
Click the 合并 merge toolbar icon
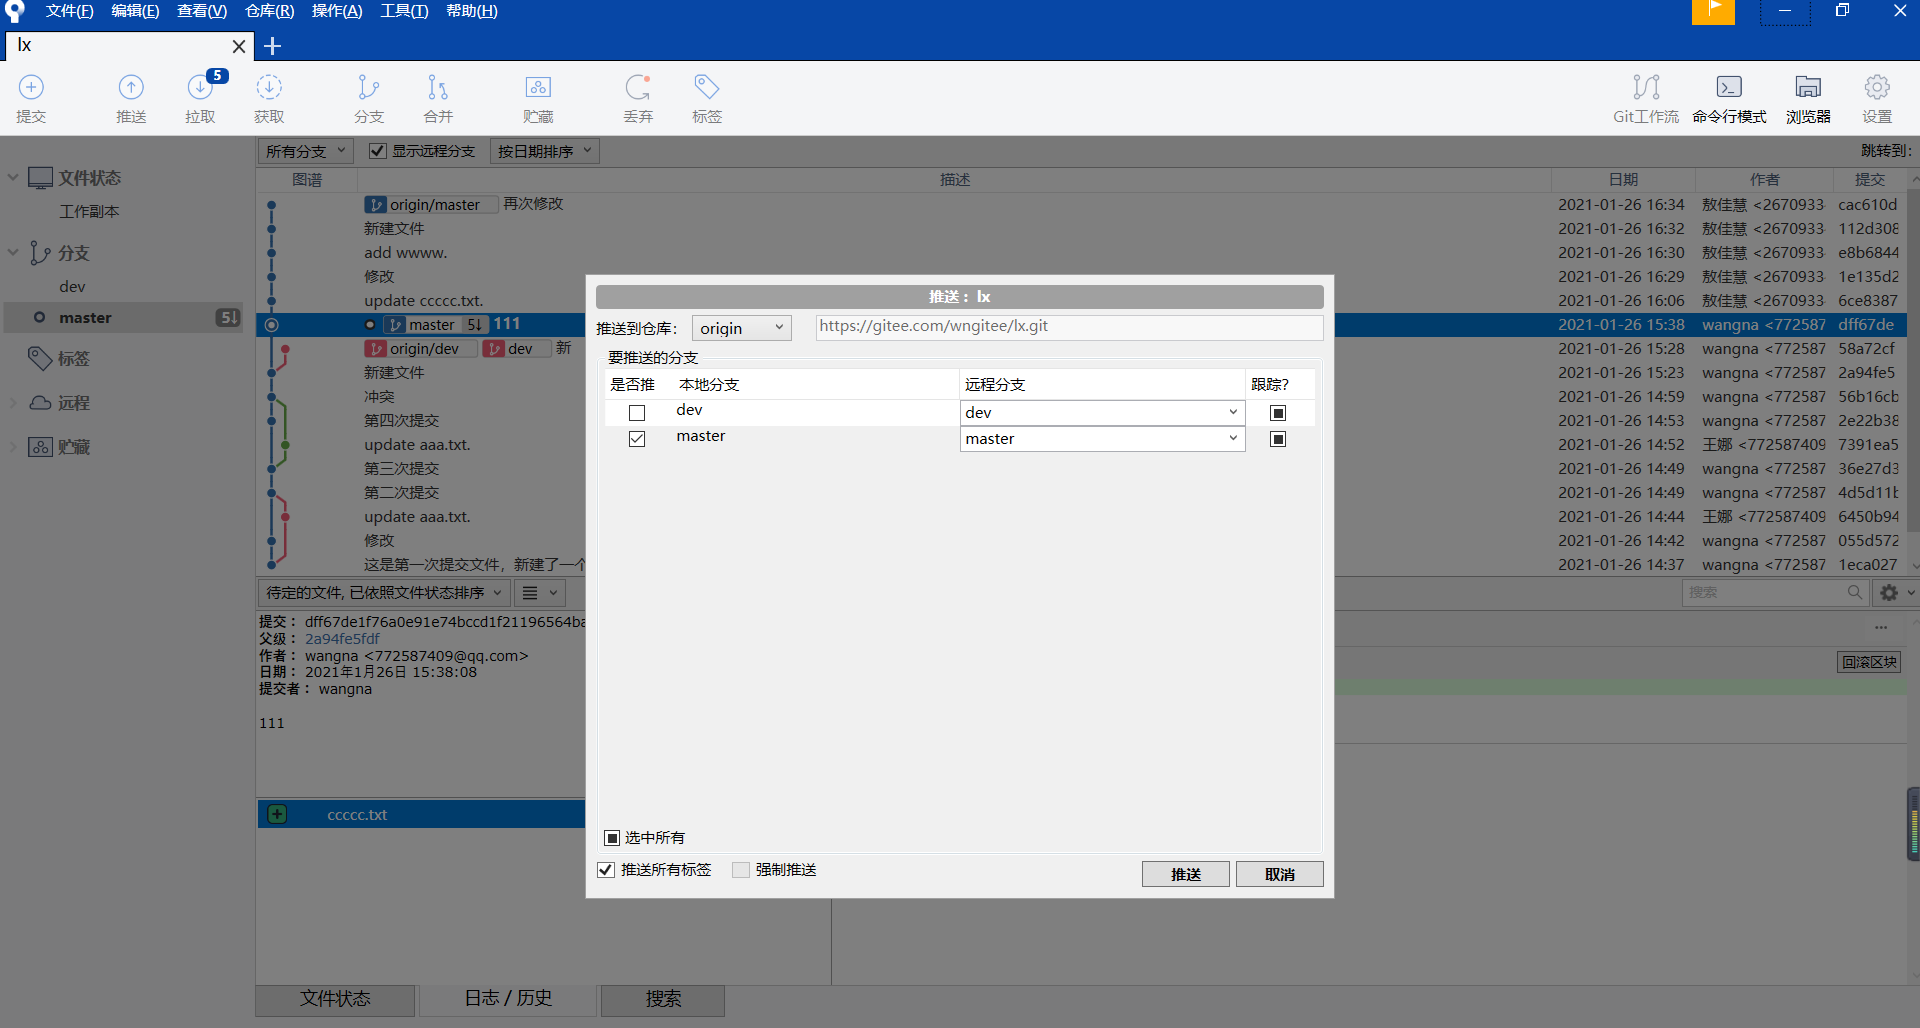(438, 87)
